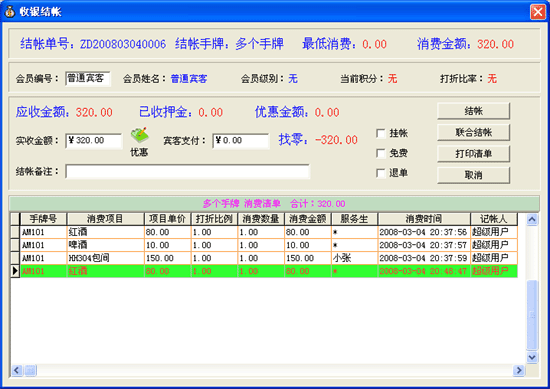Image resolution: width=550 pixels, height=389 pixels.
Task: Enable the 挂帐 checkbox
Action: tap(381, 133)
